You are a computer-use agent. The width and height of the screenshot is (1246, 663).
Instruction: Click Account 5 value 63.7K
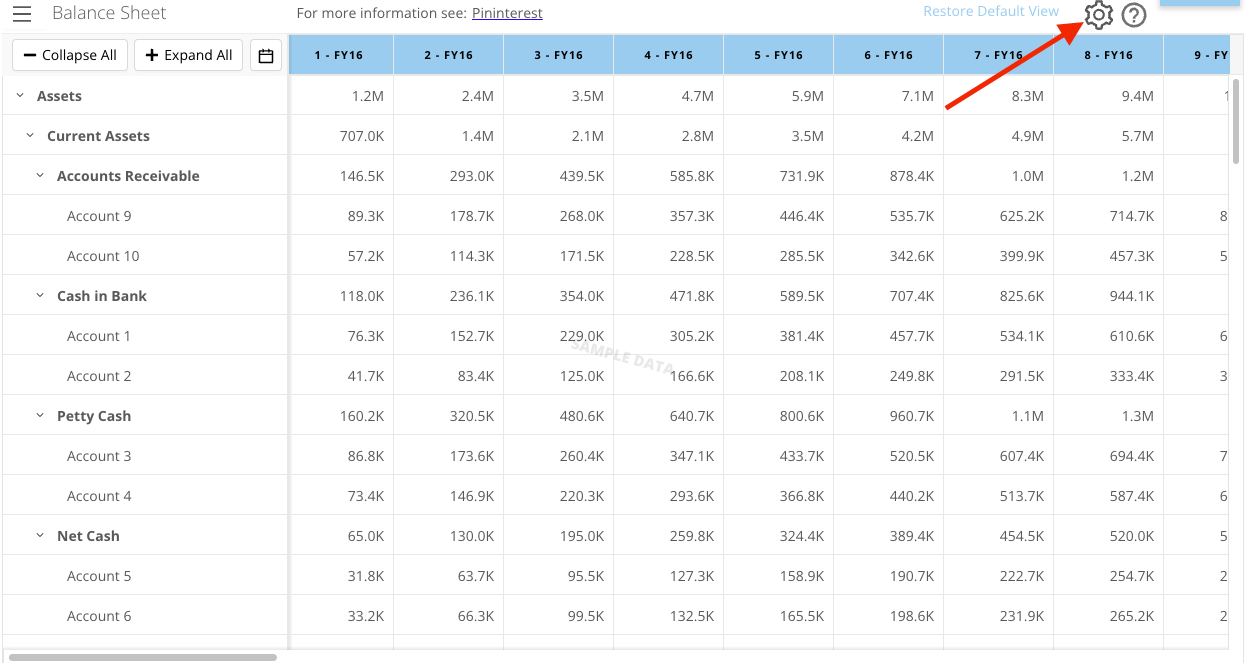click(x=475, y=576)
